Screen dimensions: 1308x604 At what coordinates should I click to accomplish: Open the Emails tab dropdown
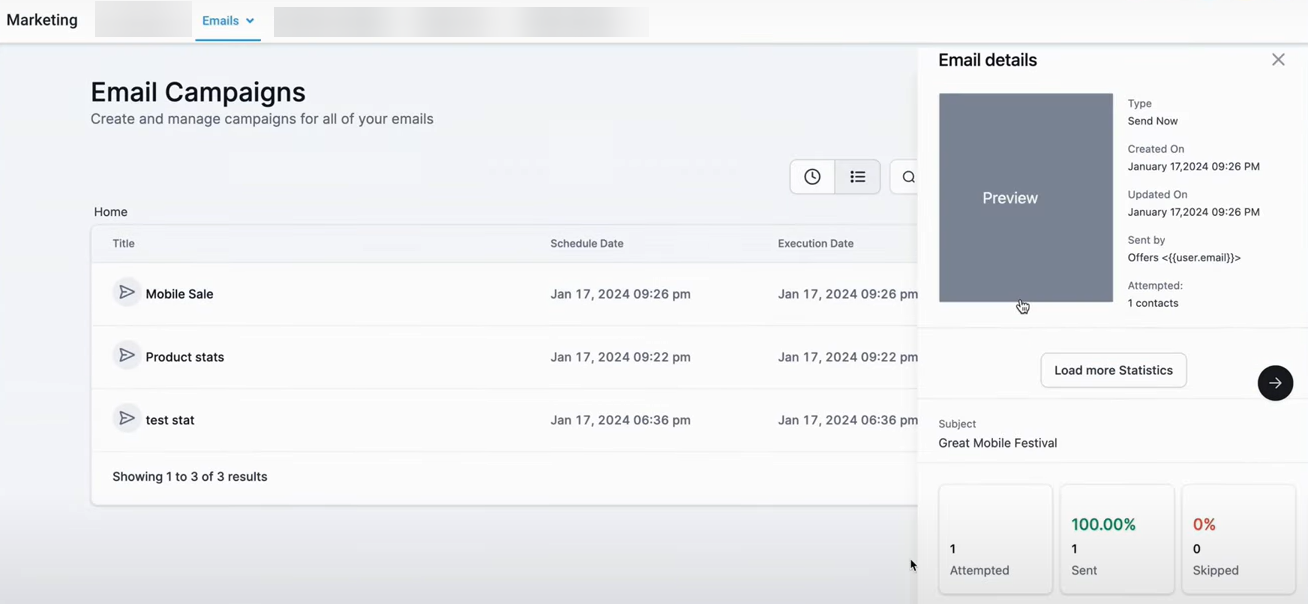coord(228,21)
